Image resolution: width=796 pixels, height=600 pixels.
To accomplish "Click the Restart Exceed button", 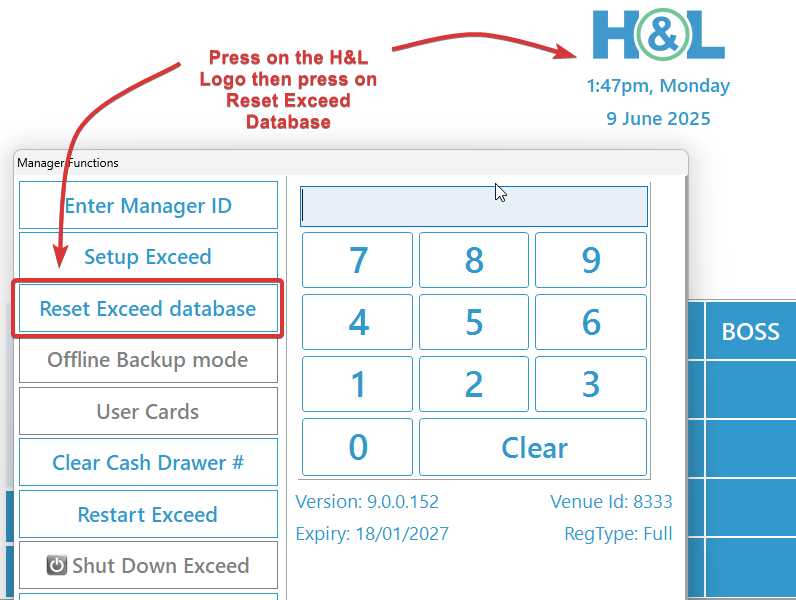I will [x=148, y=514].
